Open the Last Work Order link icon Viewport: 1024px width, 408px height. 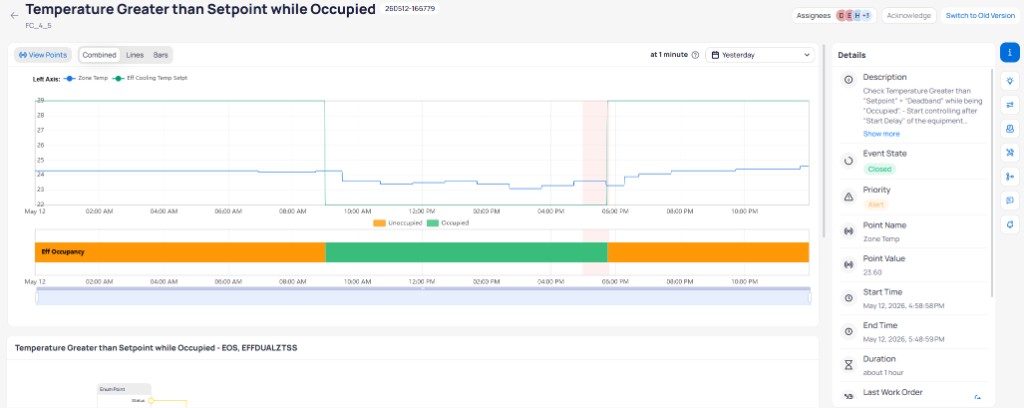(978, 396)
